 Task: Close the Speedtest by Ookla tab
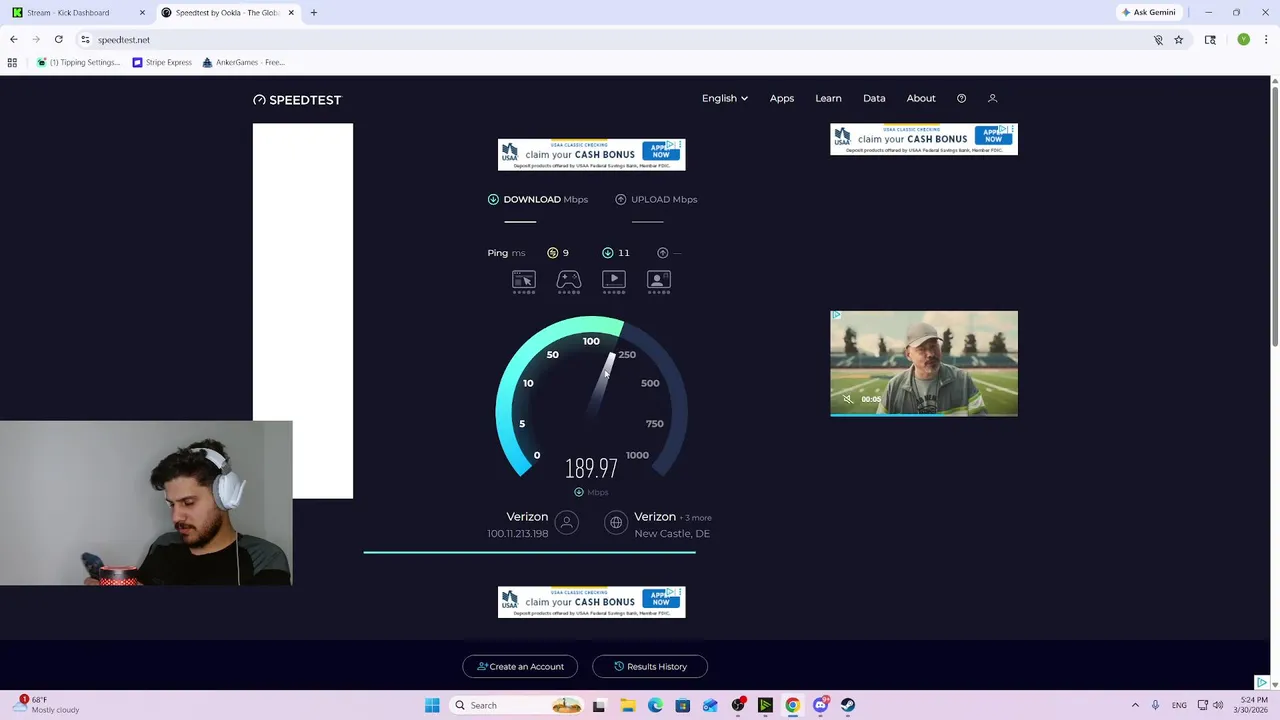click(291, 13)
